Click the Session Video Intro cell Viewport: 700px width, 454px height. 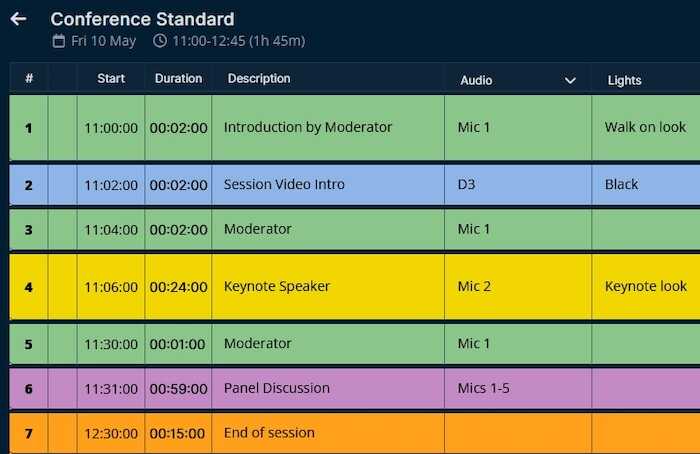point(284,185)
